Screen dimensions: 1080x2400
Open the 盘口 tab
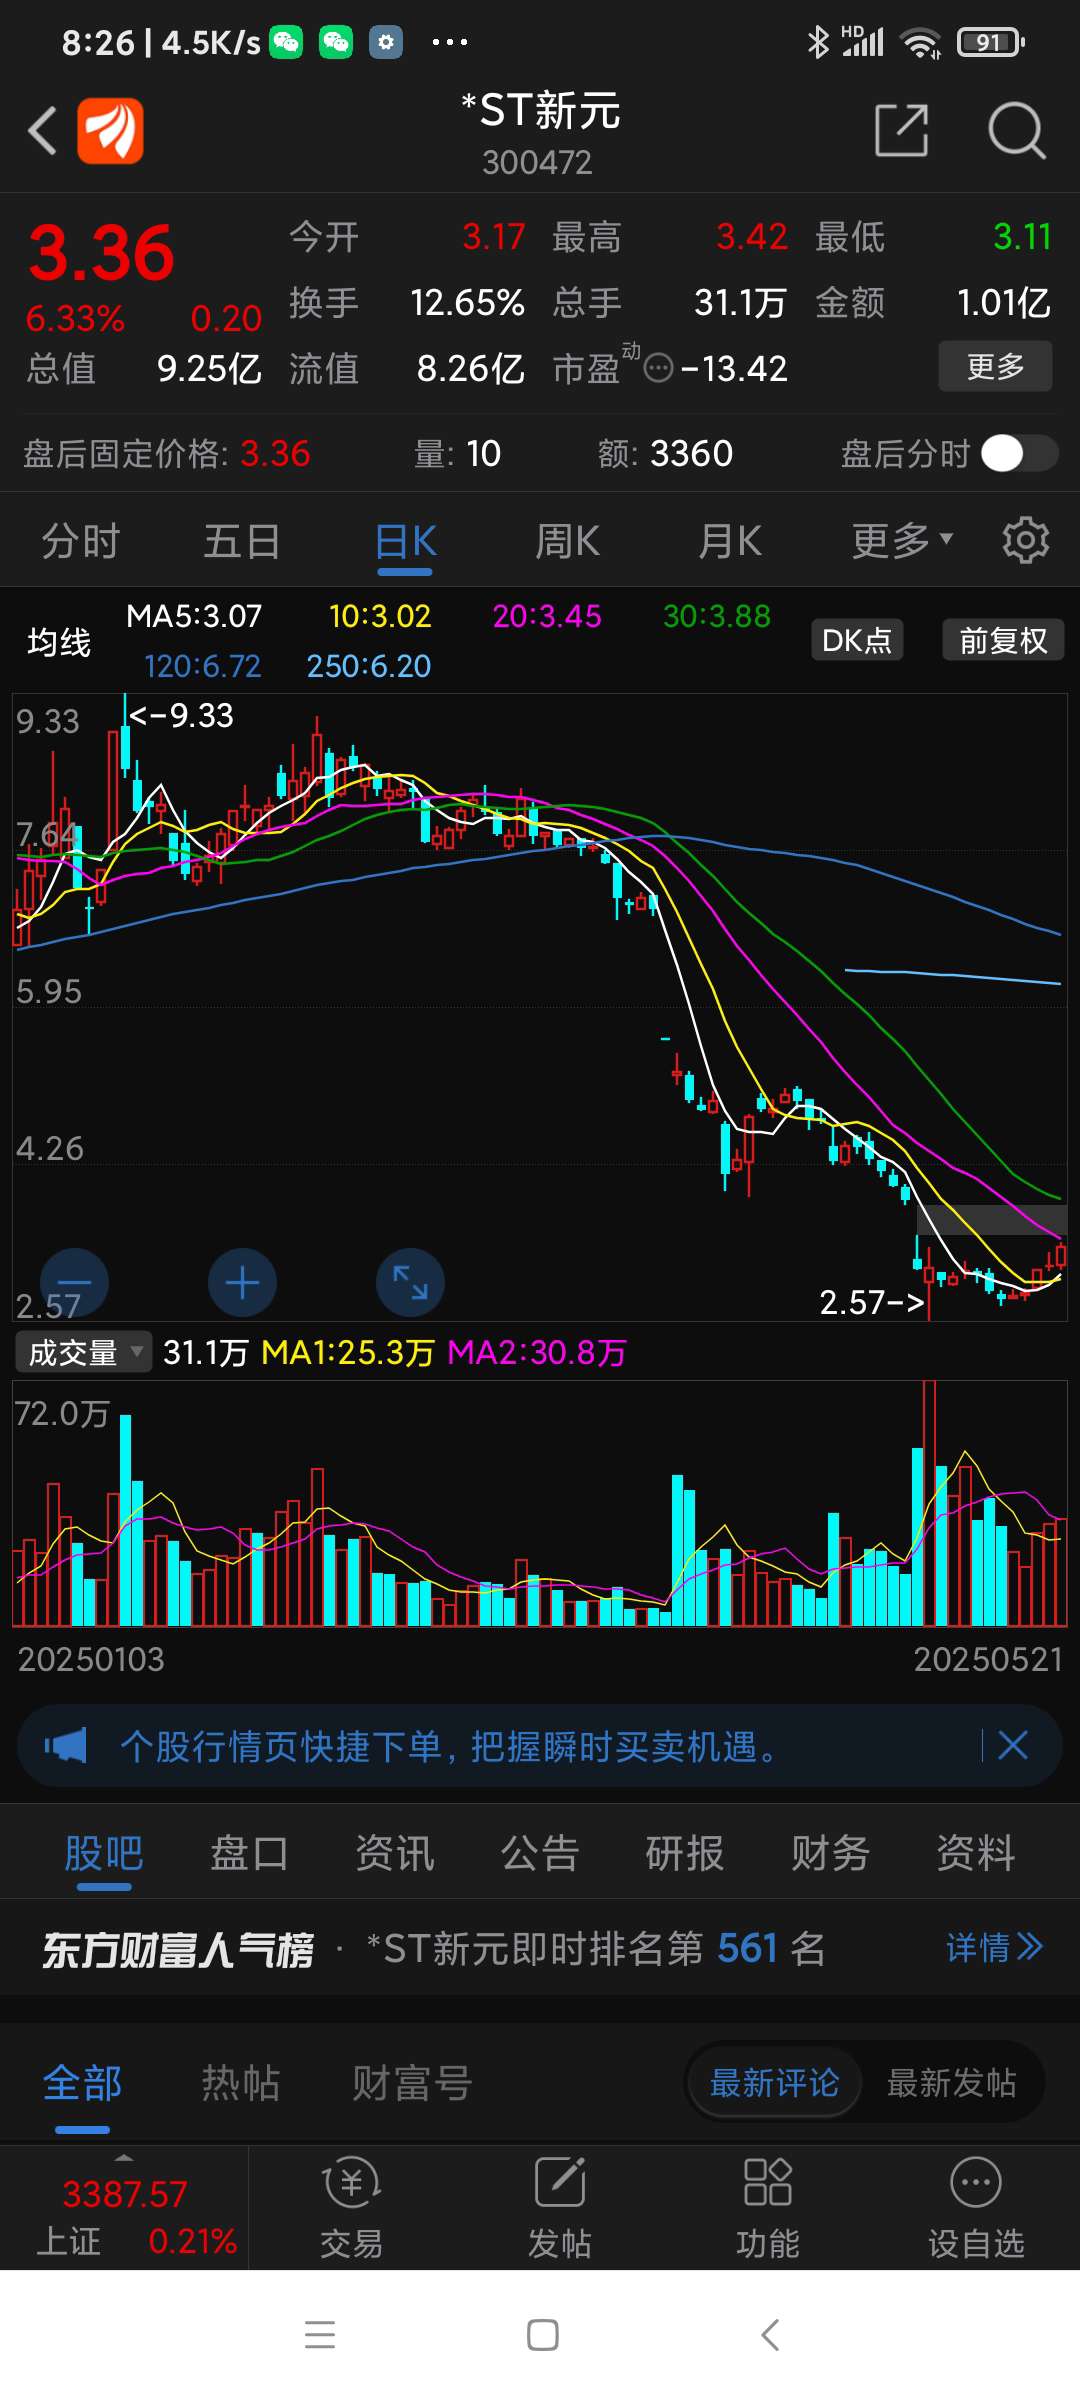[x=249, y=1853]
